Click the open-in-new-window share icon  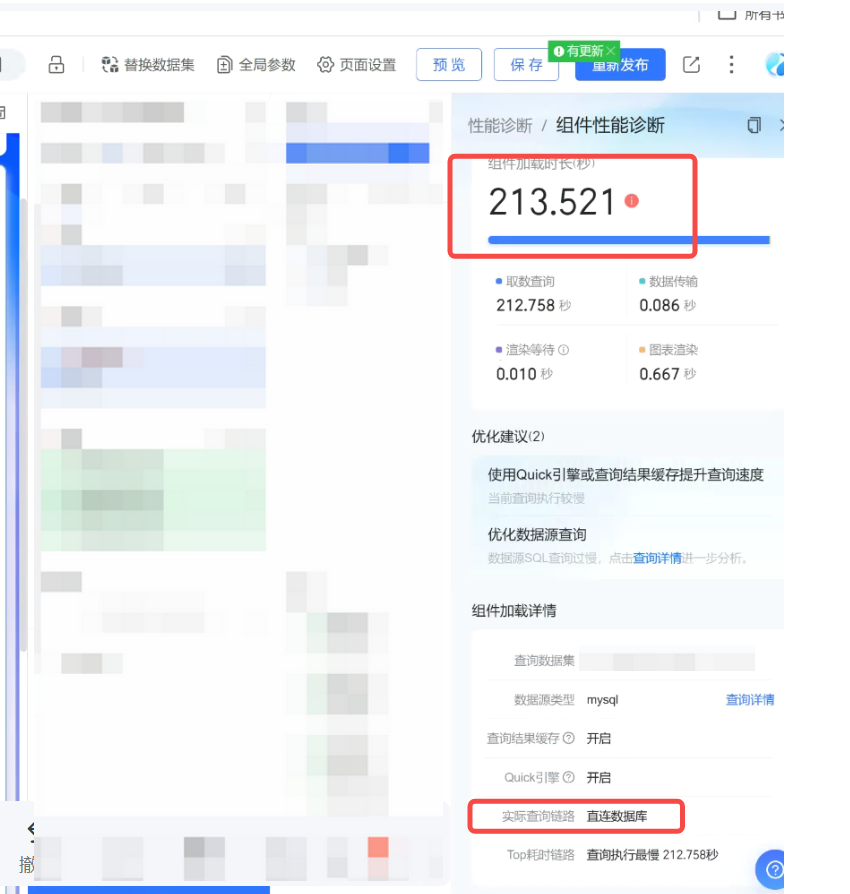click(691, 65)
